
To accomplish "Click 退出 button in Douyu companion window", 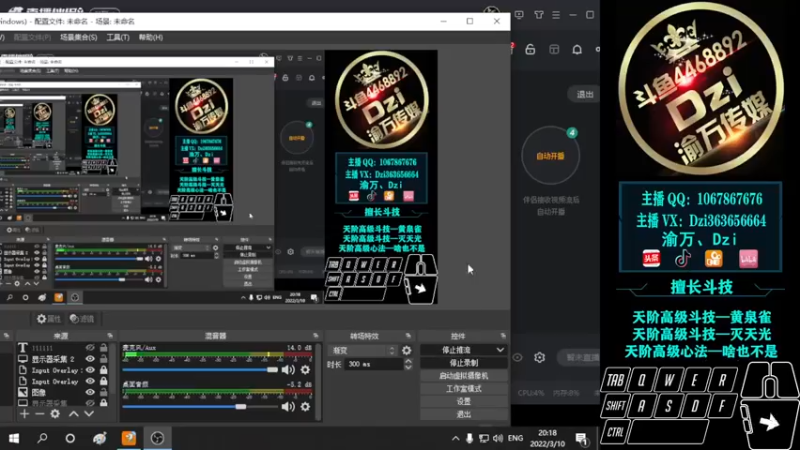I will [584, 94].
